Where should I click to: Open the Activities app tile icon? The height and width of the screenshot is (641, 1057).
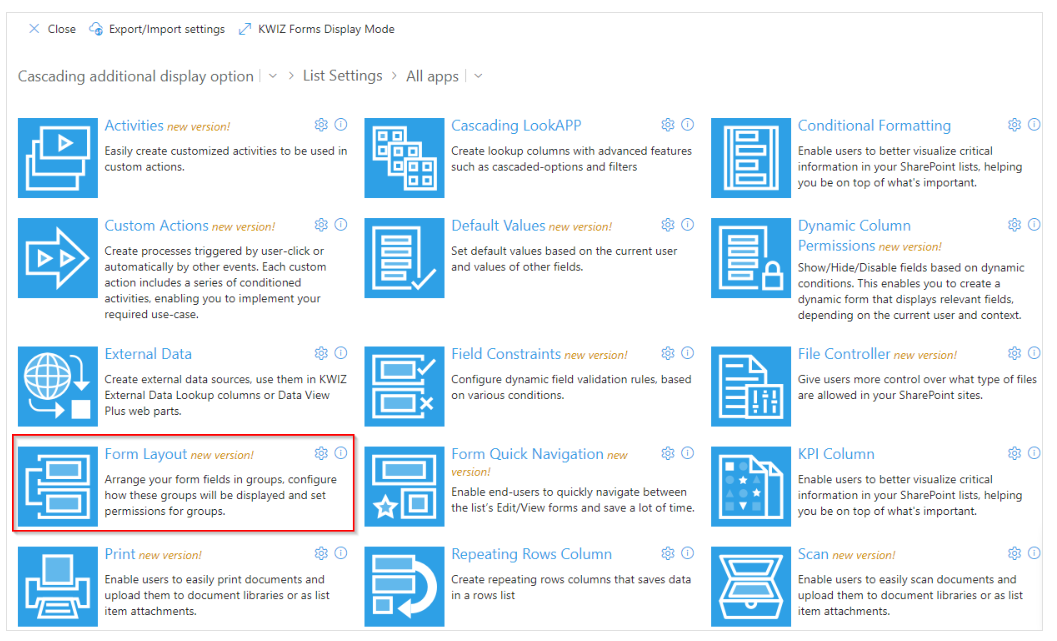pyautogui.click(x=57, y=158)
